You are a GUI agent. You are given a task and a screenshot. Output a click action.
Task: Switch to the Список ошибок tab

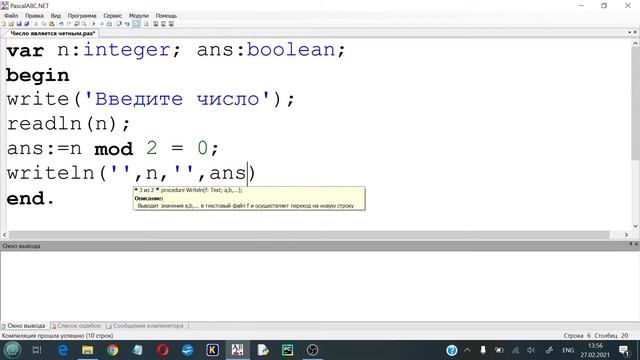[x=76, y=326]
